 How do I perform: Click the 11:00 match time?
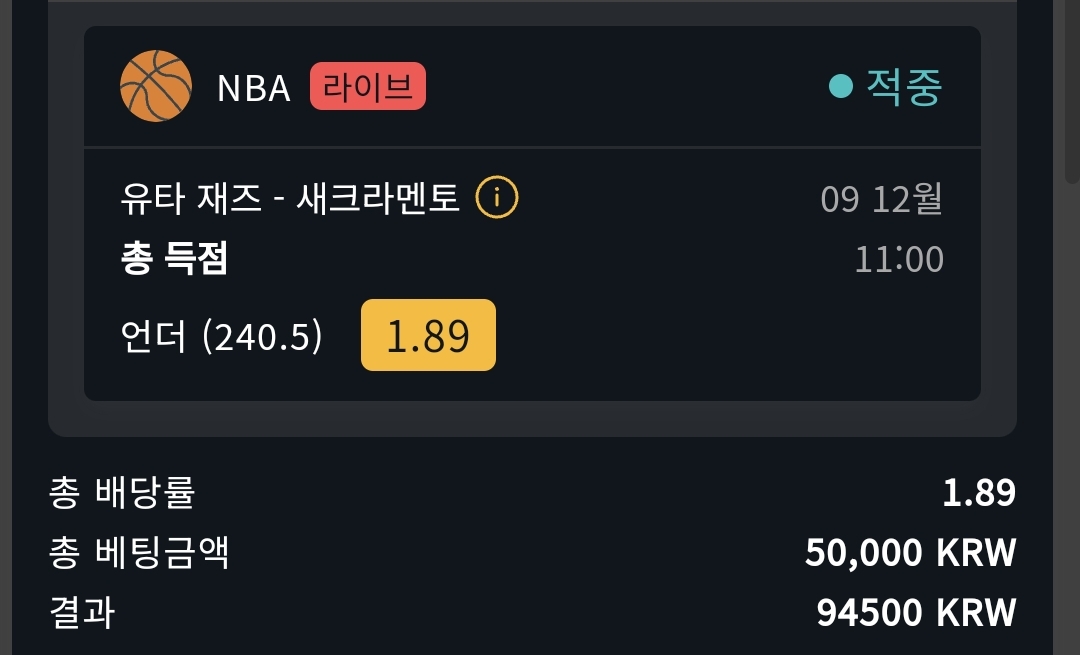pyautogui.click(x=899, y=260)
